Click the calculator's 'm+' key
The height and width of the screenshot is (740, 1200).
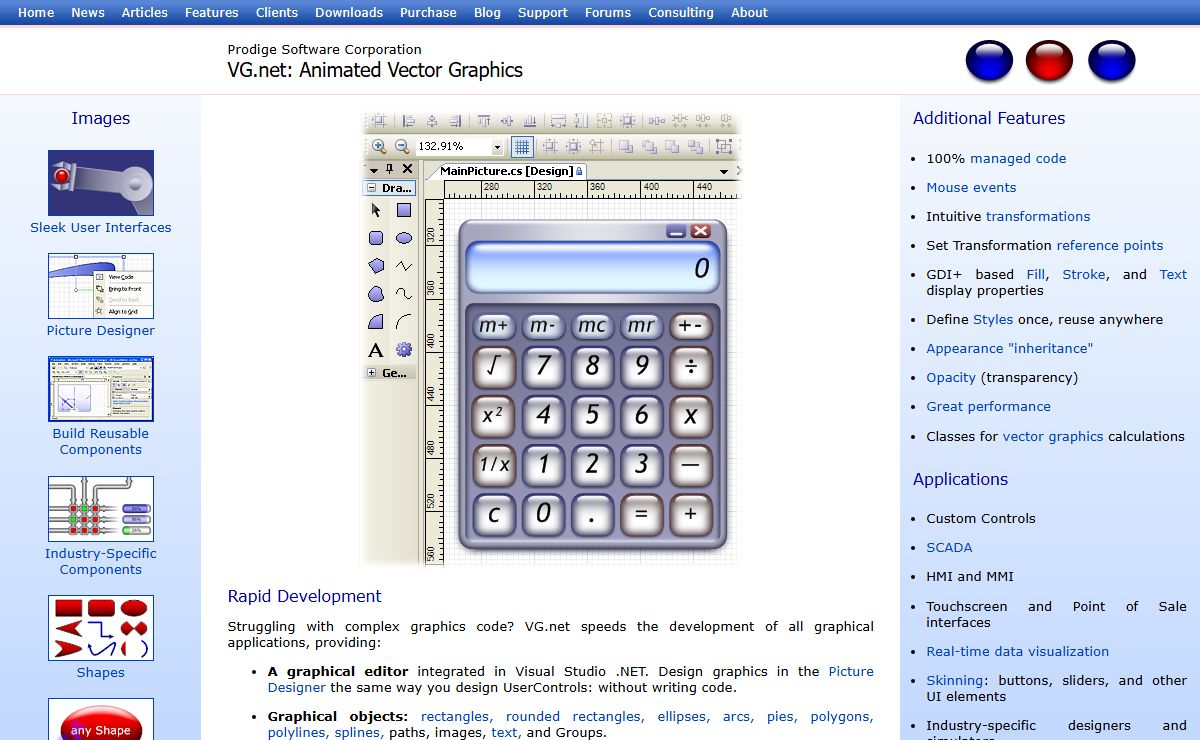coord(494,325)
